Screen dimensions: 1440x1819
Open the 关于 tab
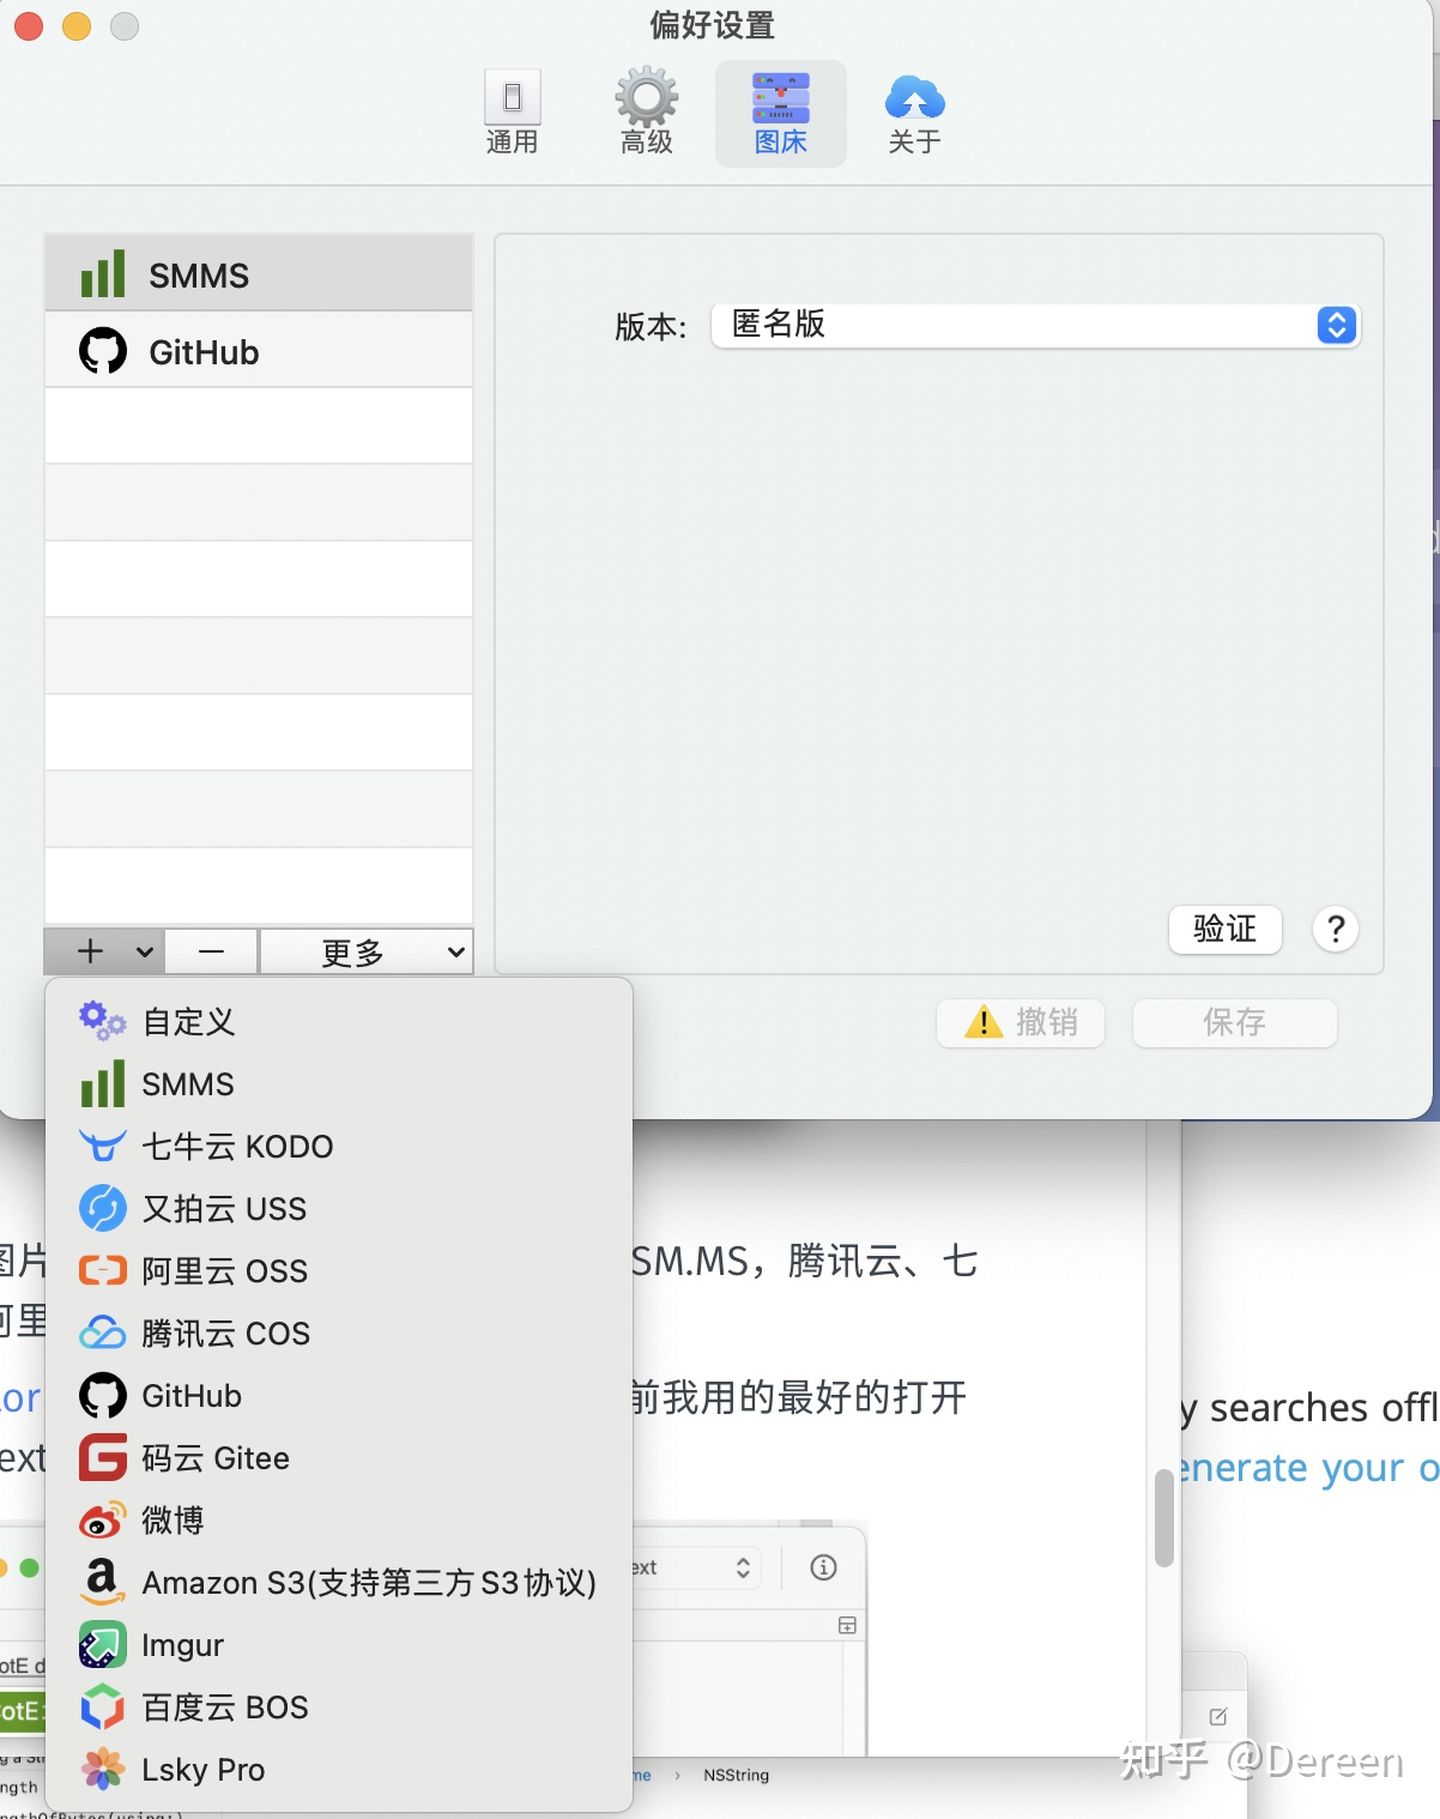(914, 113)
